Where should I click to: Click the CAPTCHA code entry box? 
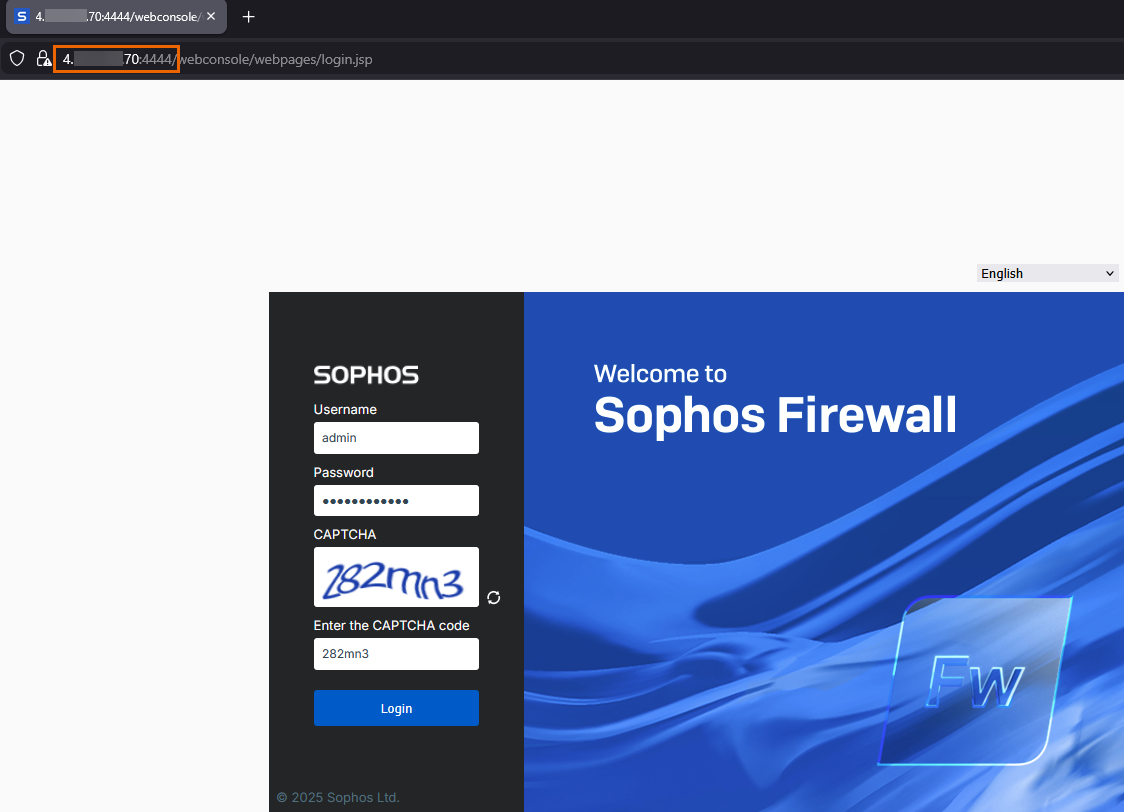pos(396,654)
